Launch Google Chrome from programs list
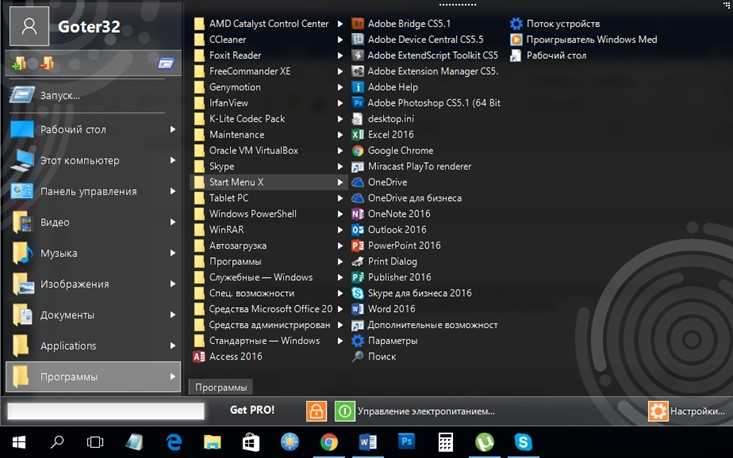The width and height of the screenshot is (733, 458). [x=392, y=150]
